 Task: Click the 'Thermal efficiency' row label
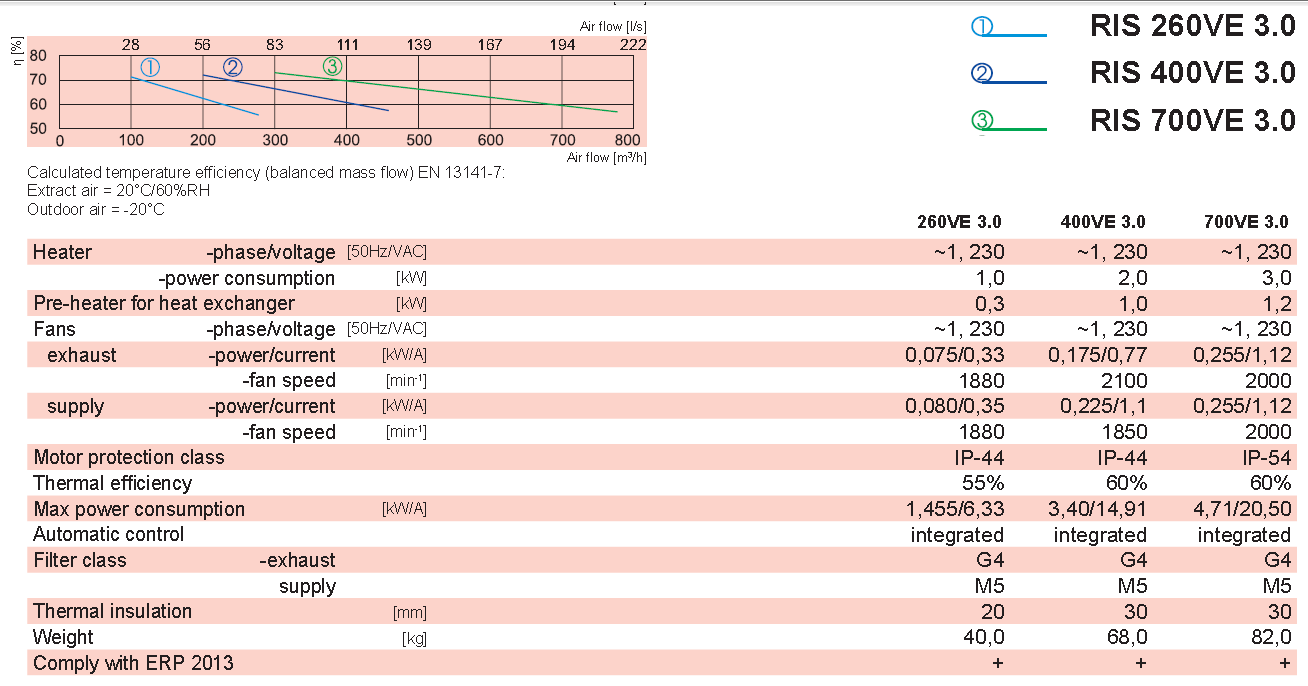click(x=112, y=483)
